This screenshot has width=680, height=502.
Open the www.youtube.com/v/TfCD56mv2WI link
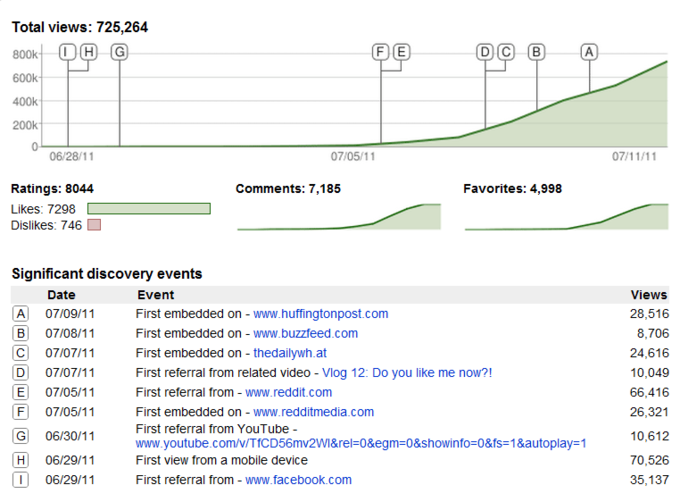click(x=361, y=443)
